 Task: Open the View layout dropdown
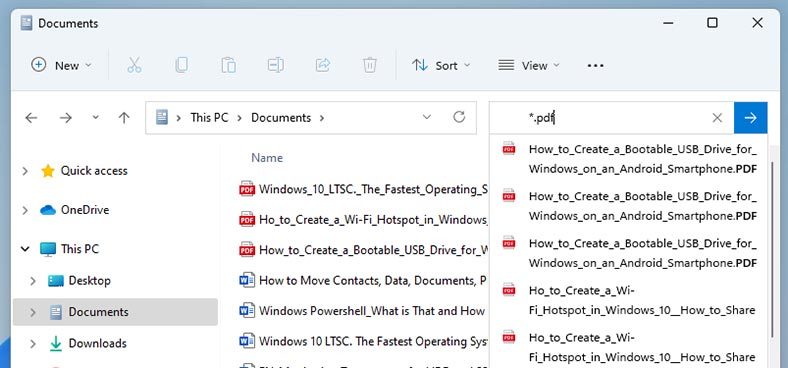(x=529, y=65)
